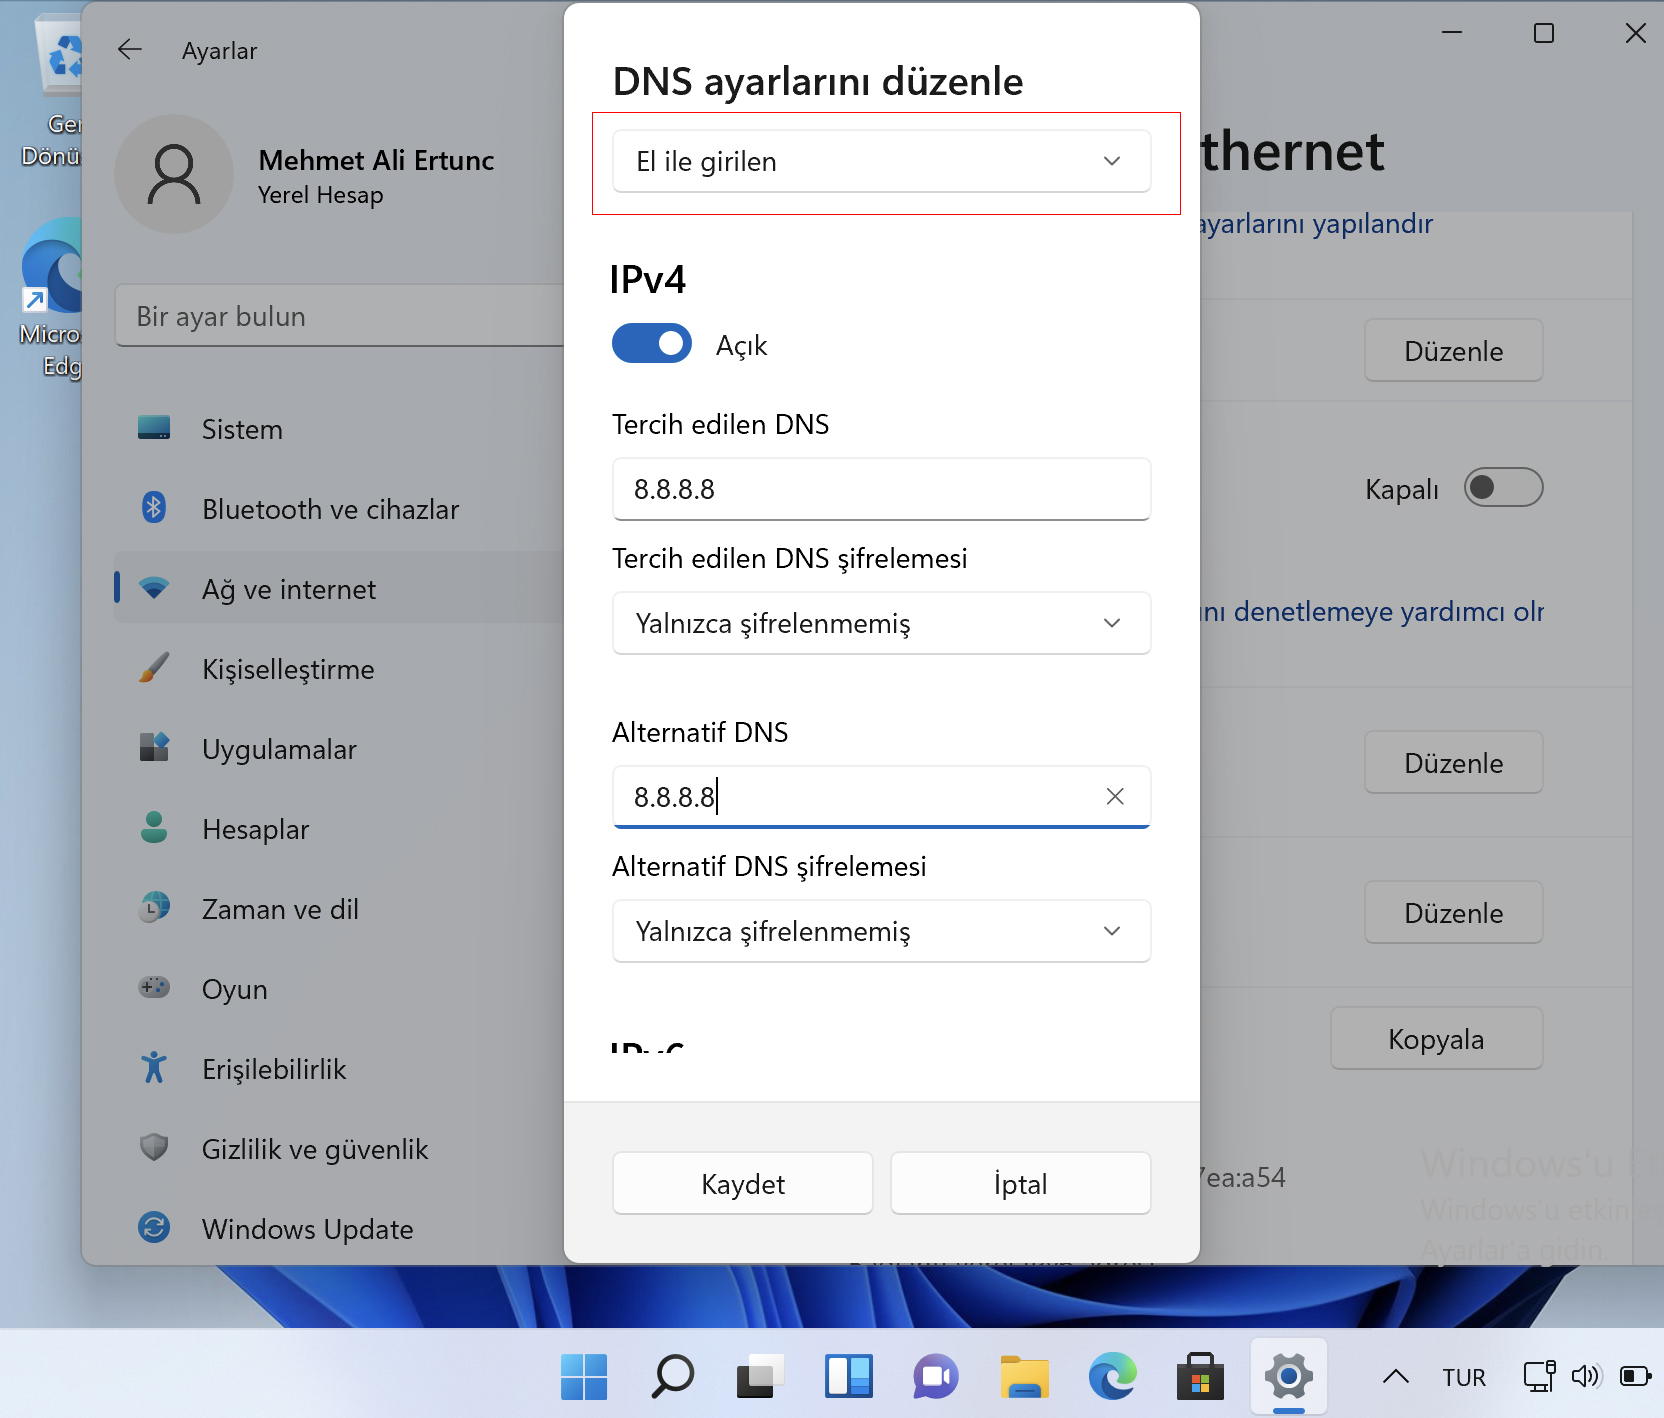
Task: Turn off the IPv4 toggle
Action: [651, 343]
